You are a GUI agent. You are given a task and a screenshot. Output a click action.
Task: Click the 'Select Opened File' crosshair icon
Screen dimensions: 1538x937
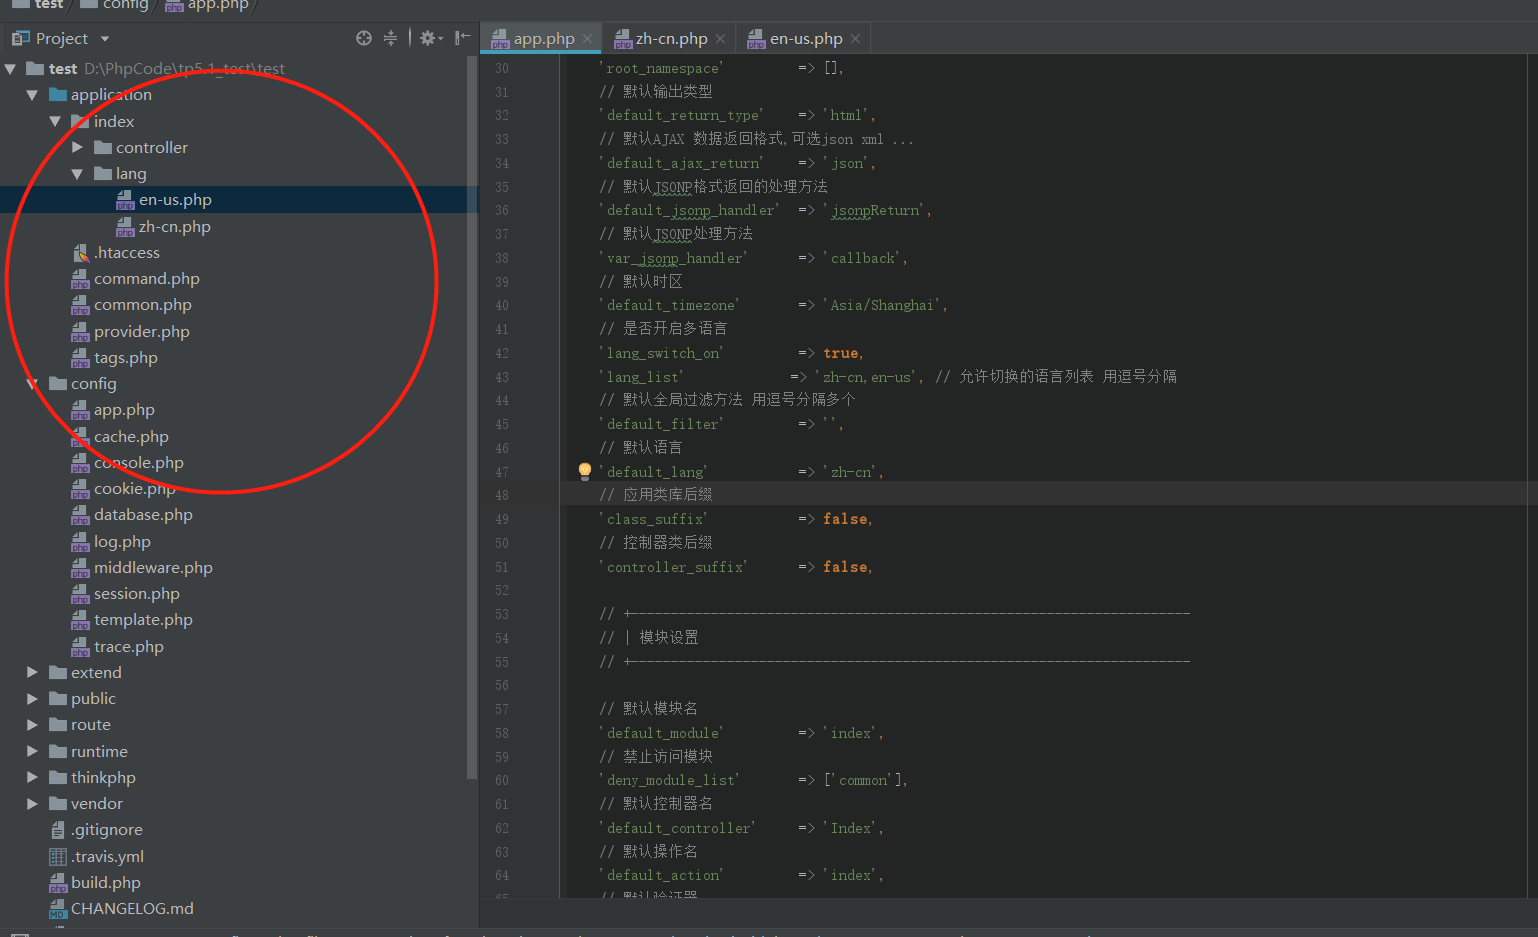tap(363, 37)
